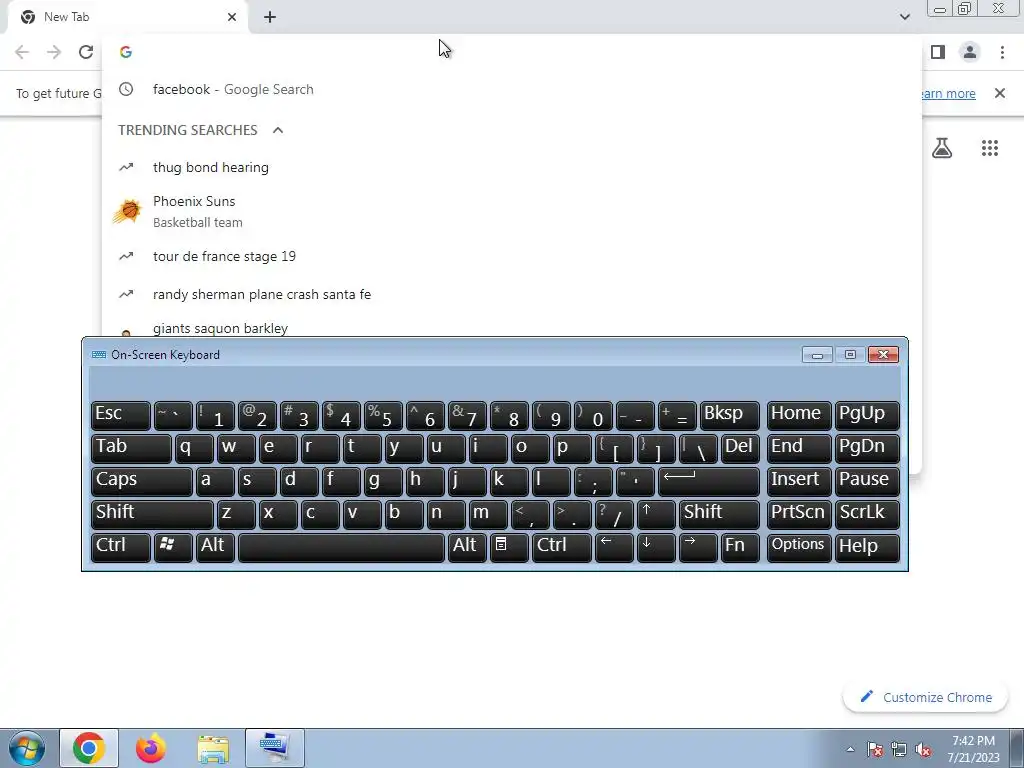Click the down arrow key

tap(656, 547)
